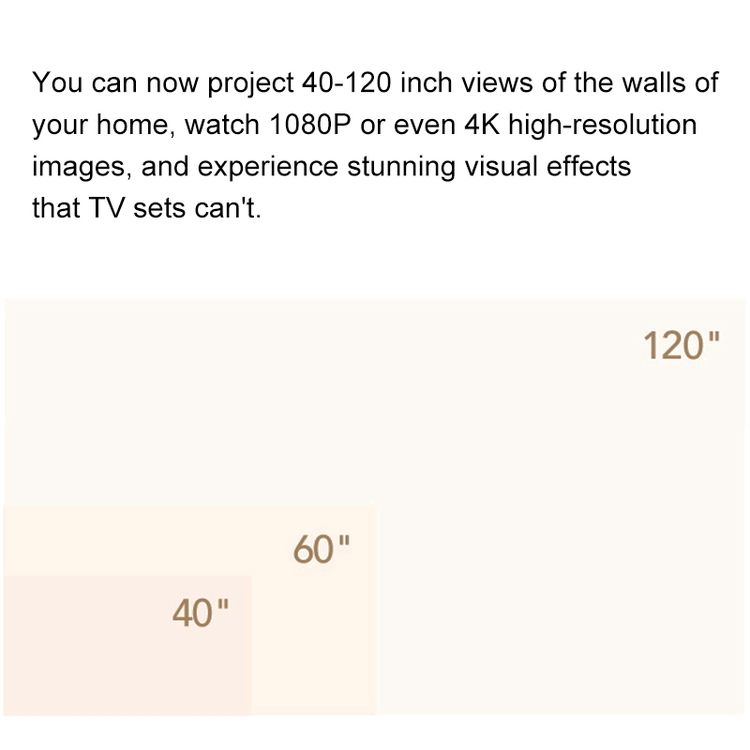Viewport: 750px width, 750px height.
Task: Select the word "project" in first line
Action: [x=250, y=84]
